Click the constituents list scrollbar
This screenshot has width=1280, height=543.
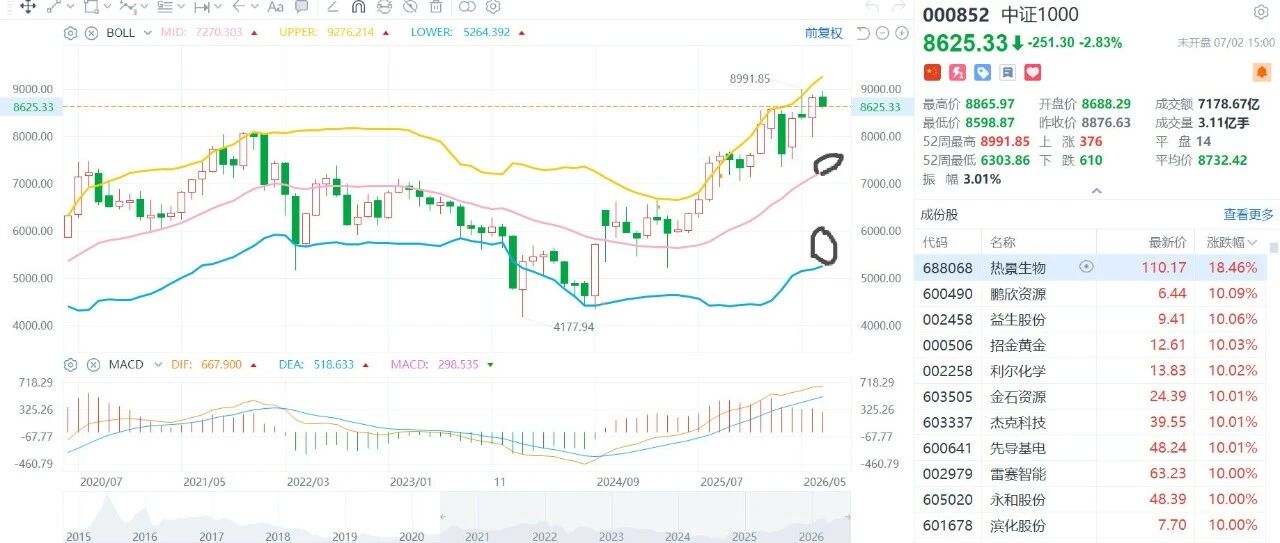[1274, 250]
